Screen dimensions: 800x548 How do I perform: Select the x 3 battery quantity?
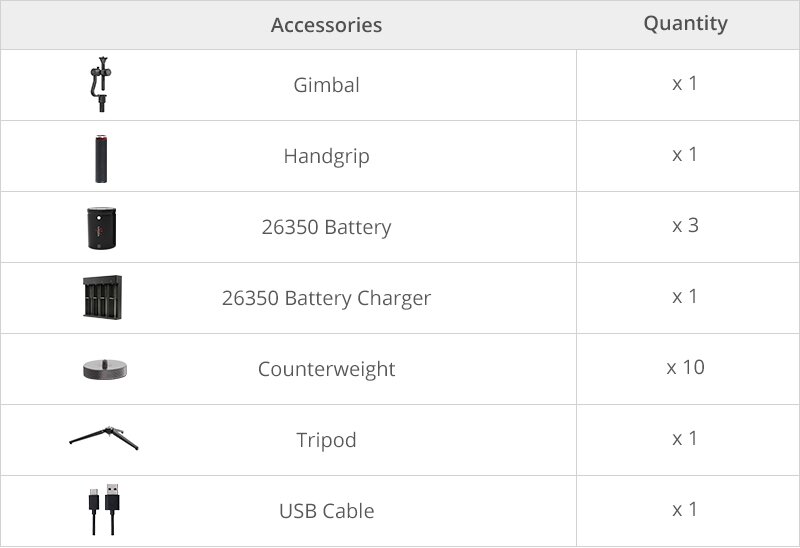pyautogui.click(x=685, y=226)
